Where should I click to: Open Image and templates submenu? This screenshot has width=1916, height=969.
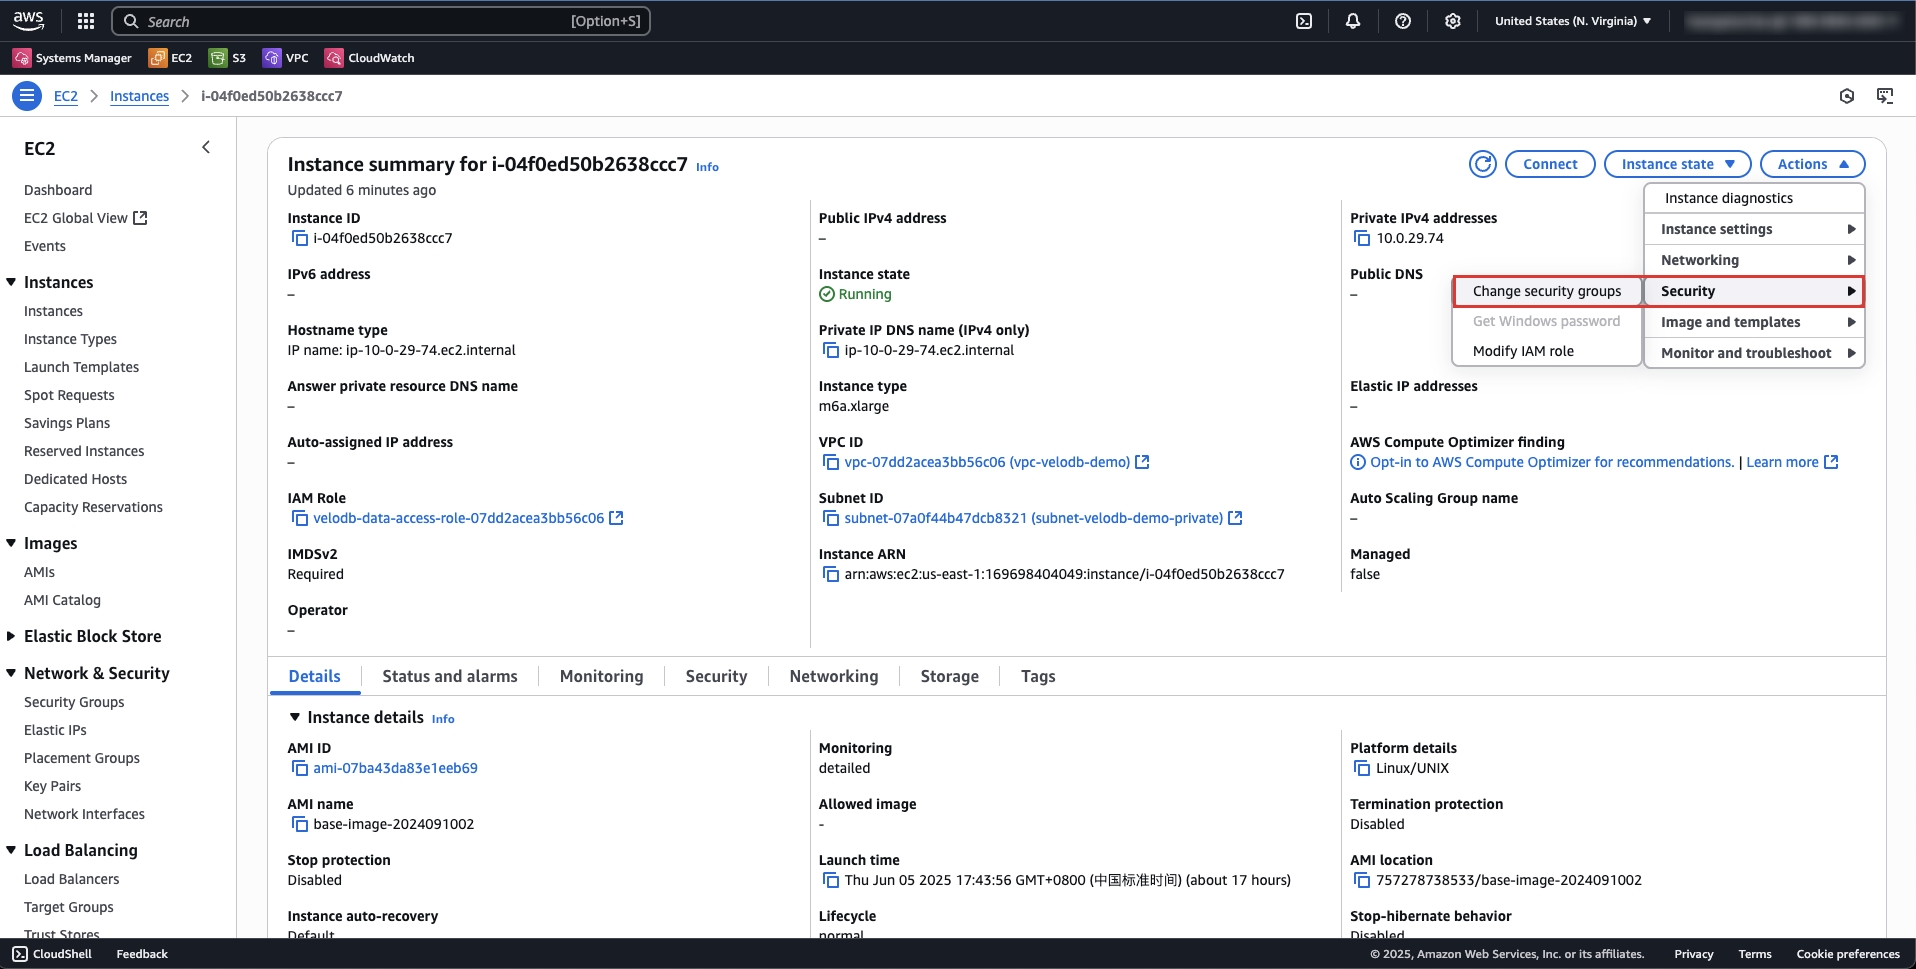(x=1754, y=322)
